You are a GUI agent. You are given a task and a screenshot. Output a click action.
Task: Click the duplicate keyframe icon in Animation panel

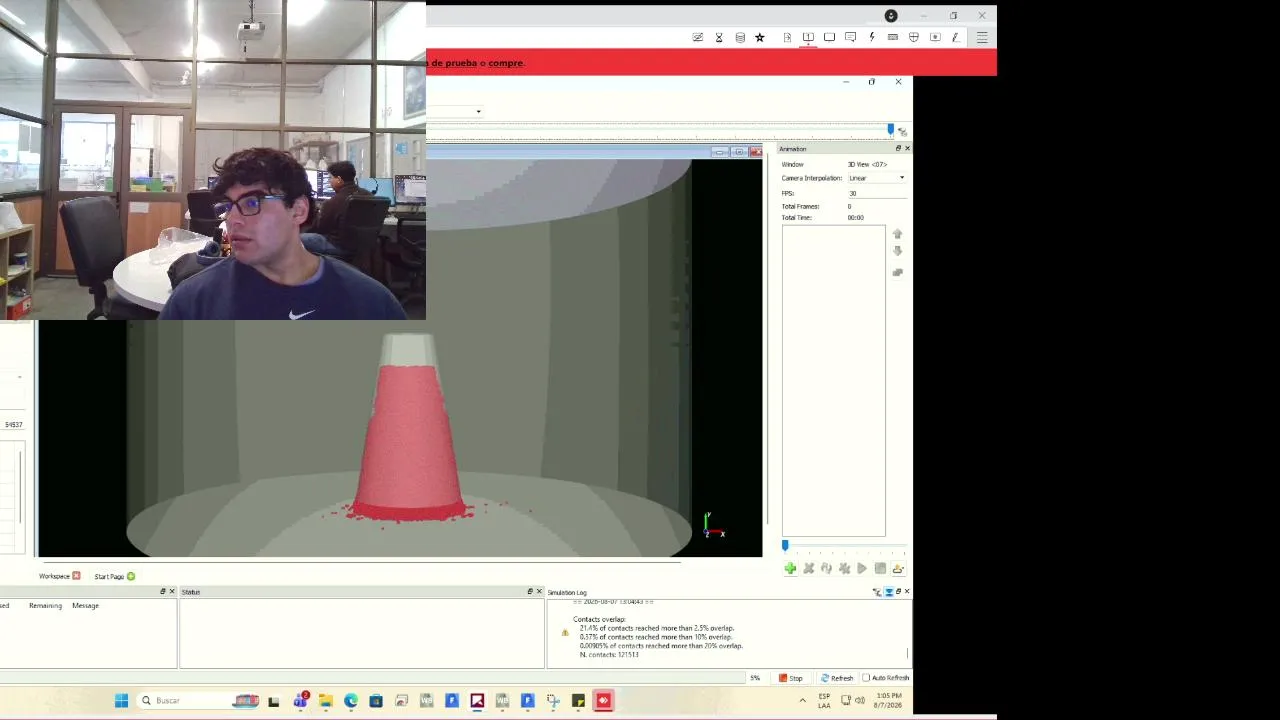pos(897,272)
